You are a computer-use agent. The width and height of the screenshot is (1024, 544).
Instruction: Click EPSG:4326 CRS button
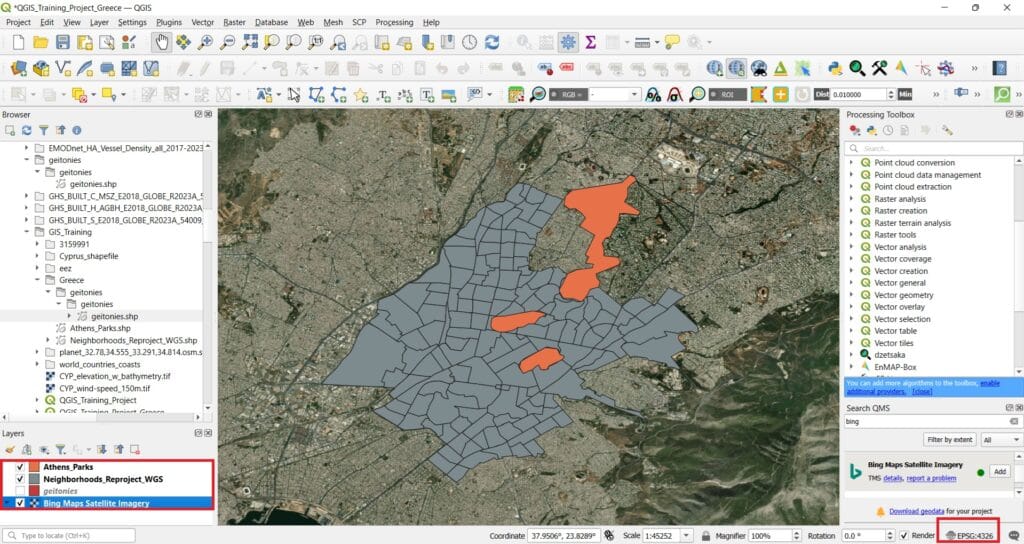tap(969, 536)
